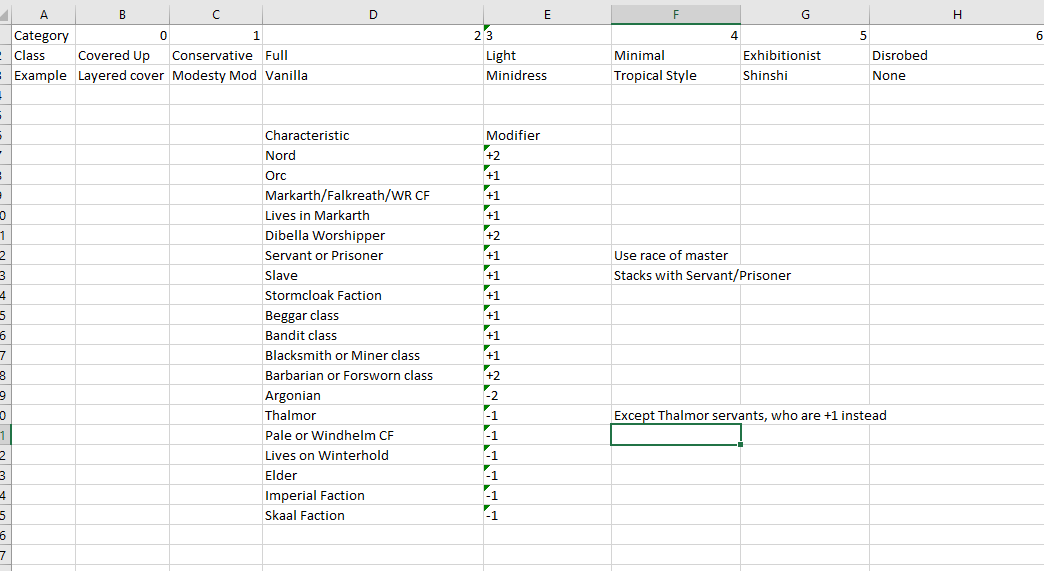Click 'Stacks with Servant/Prisoner' note
The width and height of the screenshot is (1044, 571).
click(702, 275)
